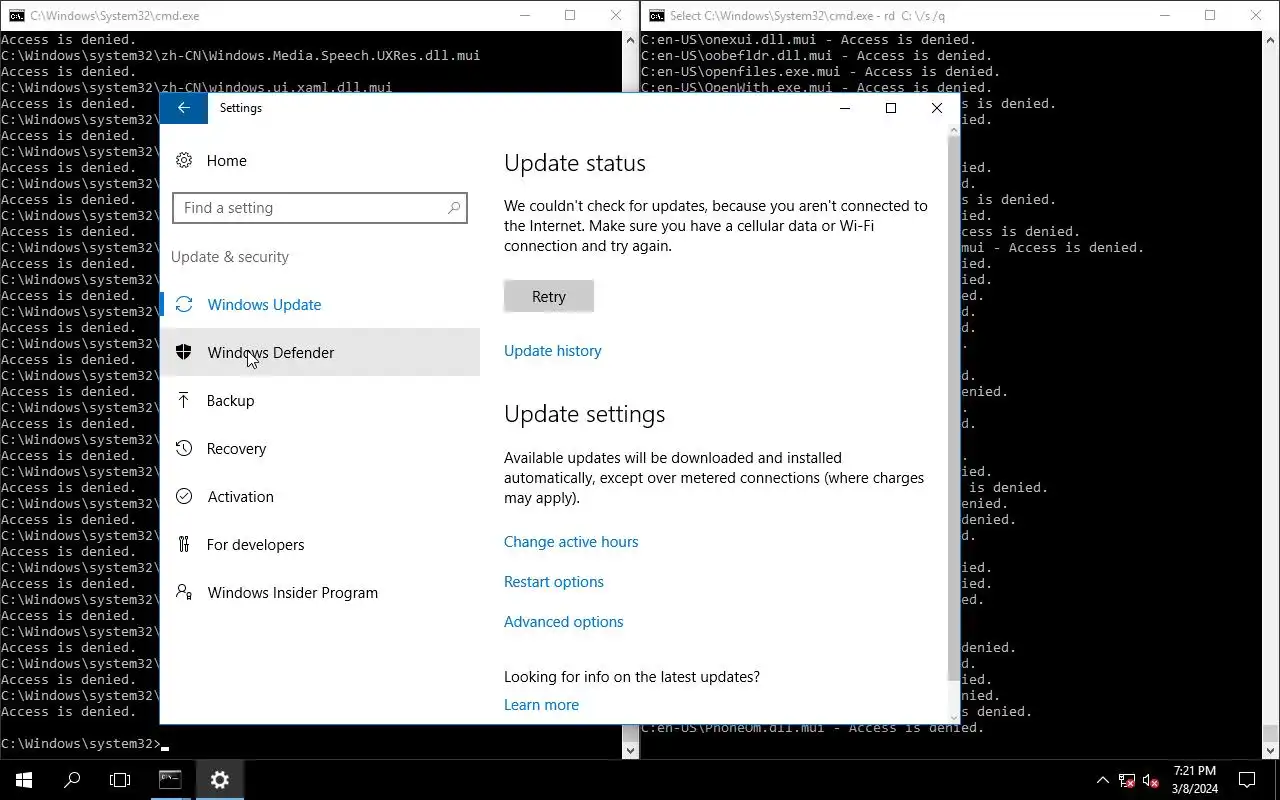Screen dimensions: 1280x800
Task: Open the Activation settings page
Action: pyautogui.click(x=320, y=496)
